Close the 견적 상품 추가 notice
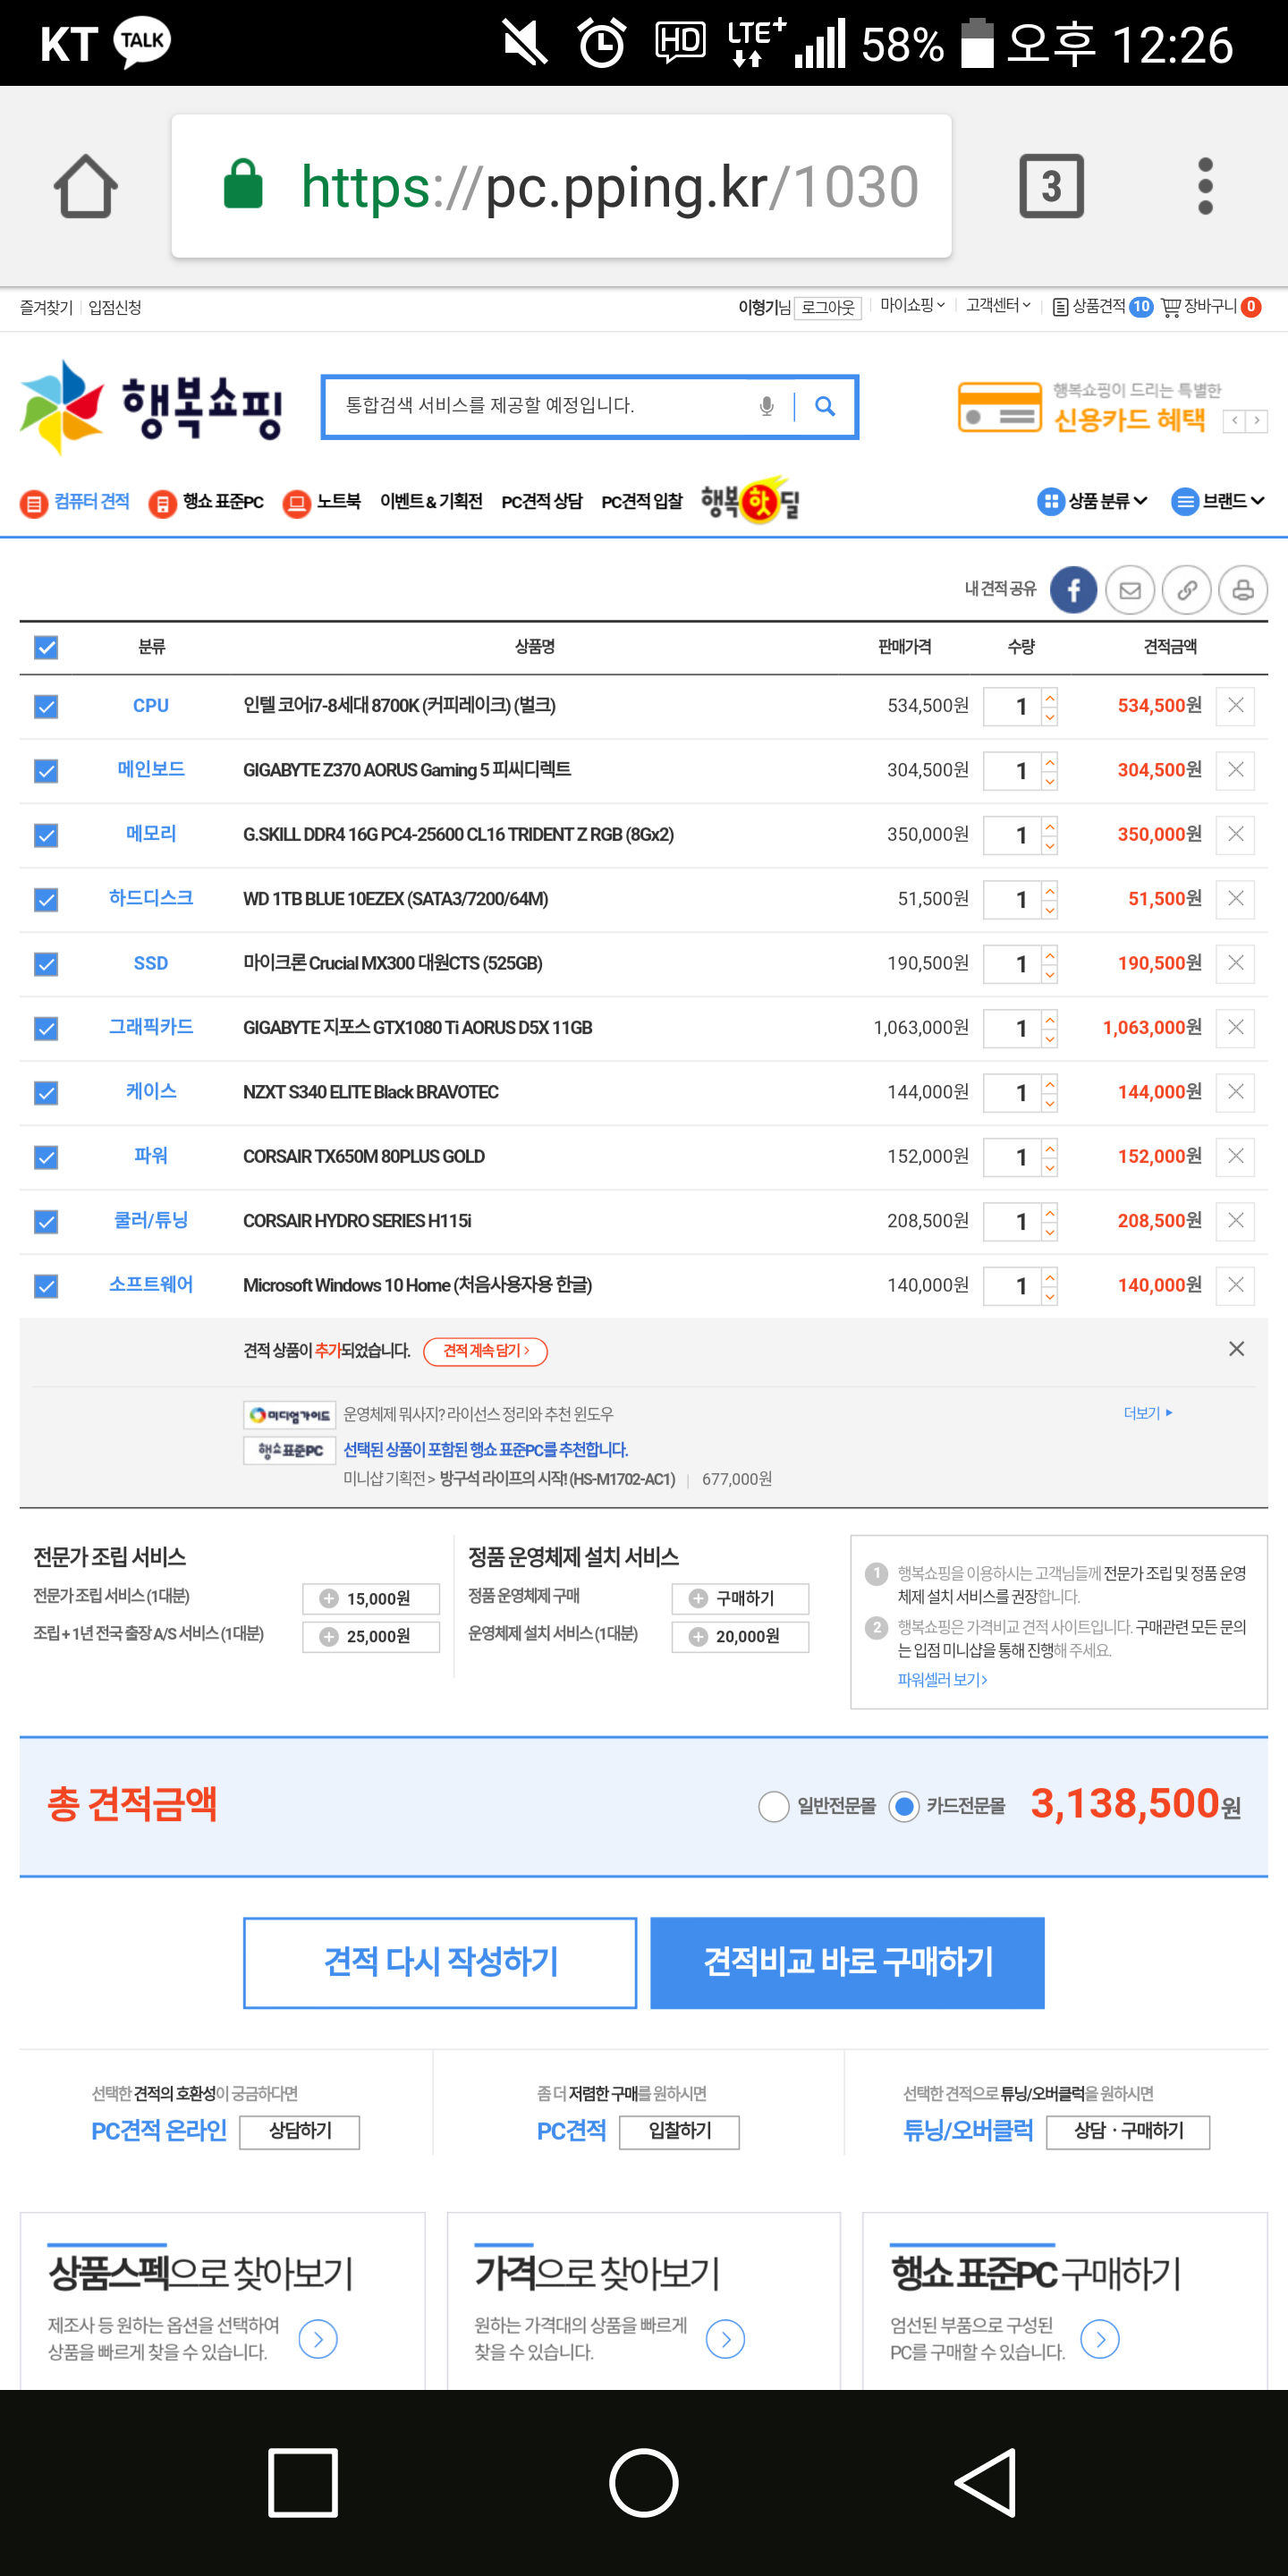 point(1237,1349)
